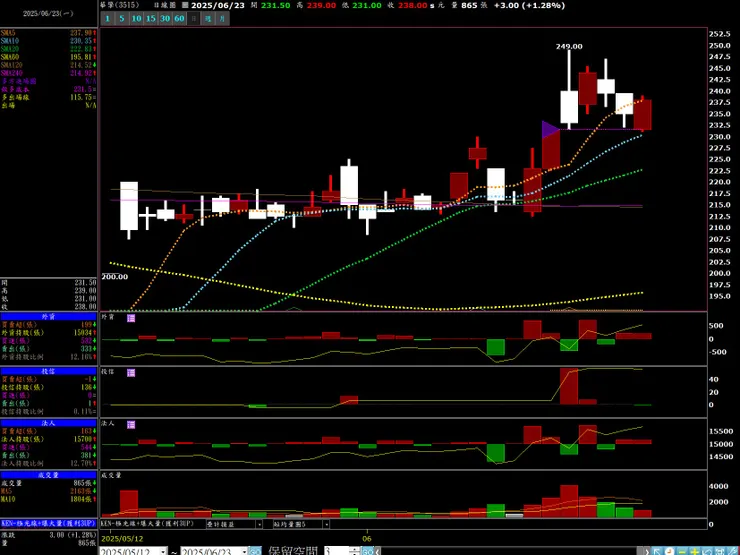
Task: Click the 15700 法人持股 value
Action: 82,439
